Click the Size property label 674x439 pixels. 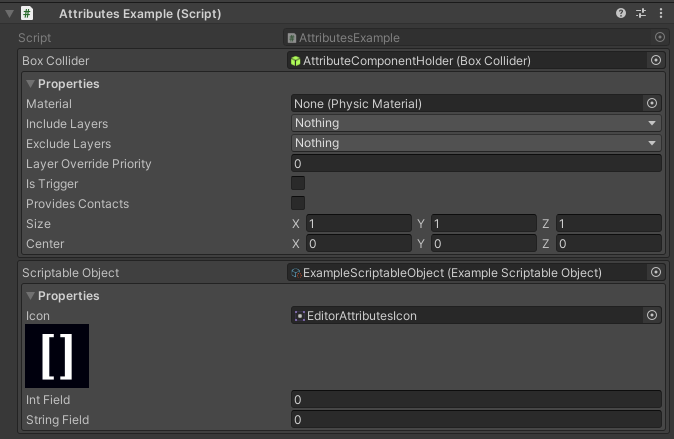click(x=38, y=224)
